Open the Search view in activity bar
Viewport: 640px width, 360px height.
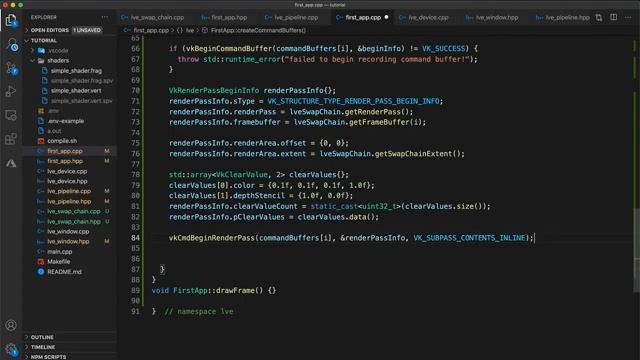click(11, 44)
